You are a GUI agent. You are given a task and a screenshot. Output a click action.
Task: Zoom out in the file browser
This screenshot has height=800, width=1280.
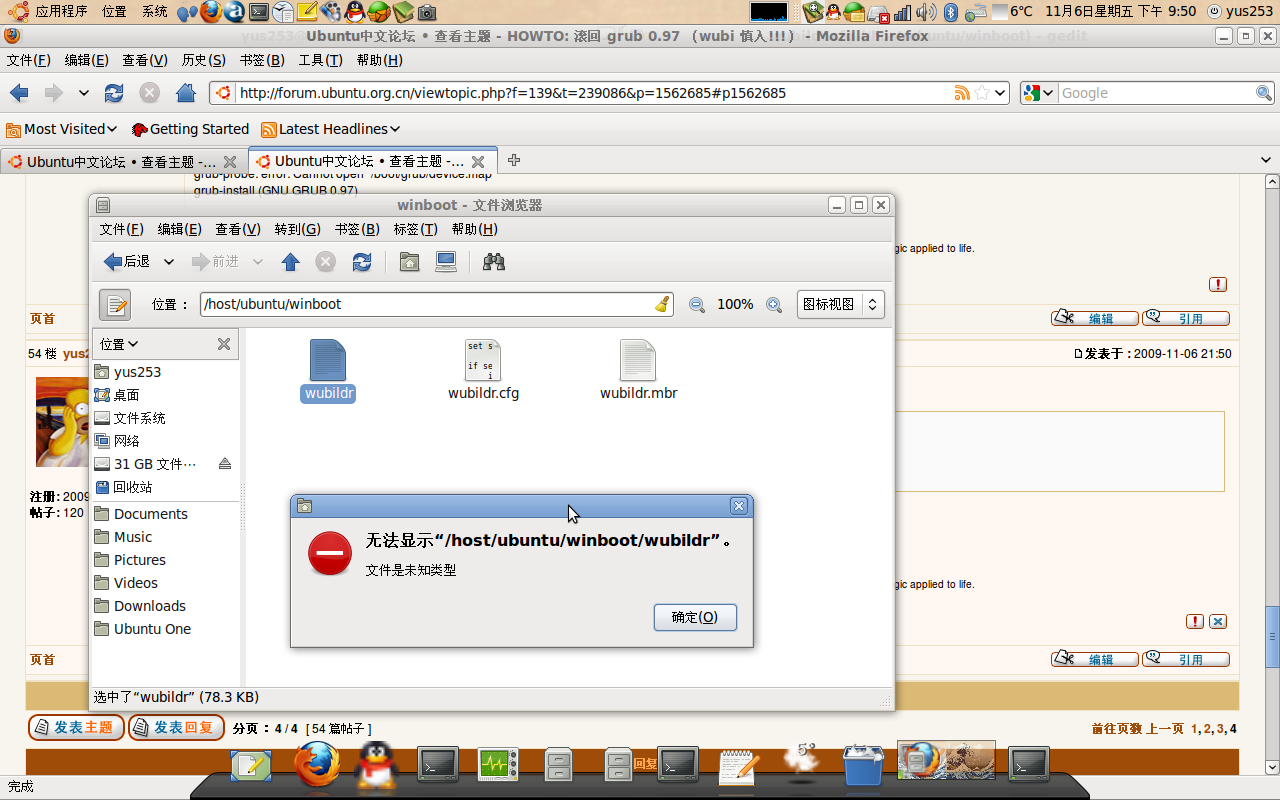pyautogui.click(x=697, y=305)
